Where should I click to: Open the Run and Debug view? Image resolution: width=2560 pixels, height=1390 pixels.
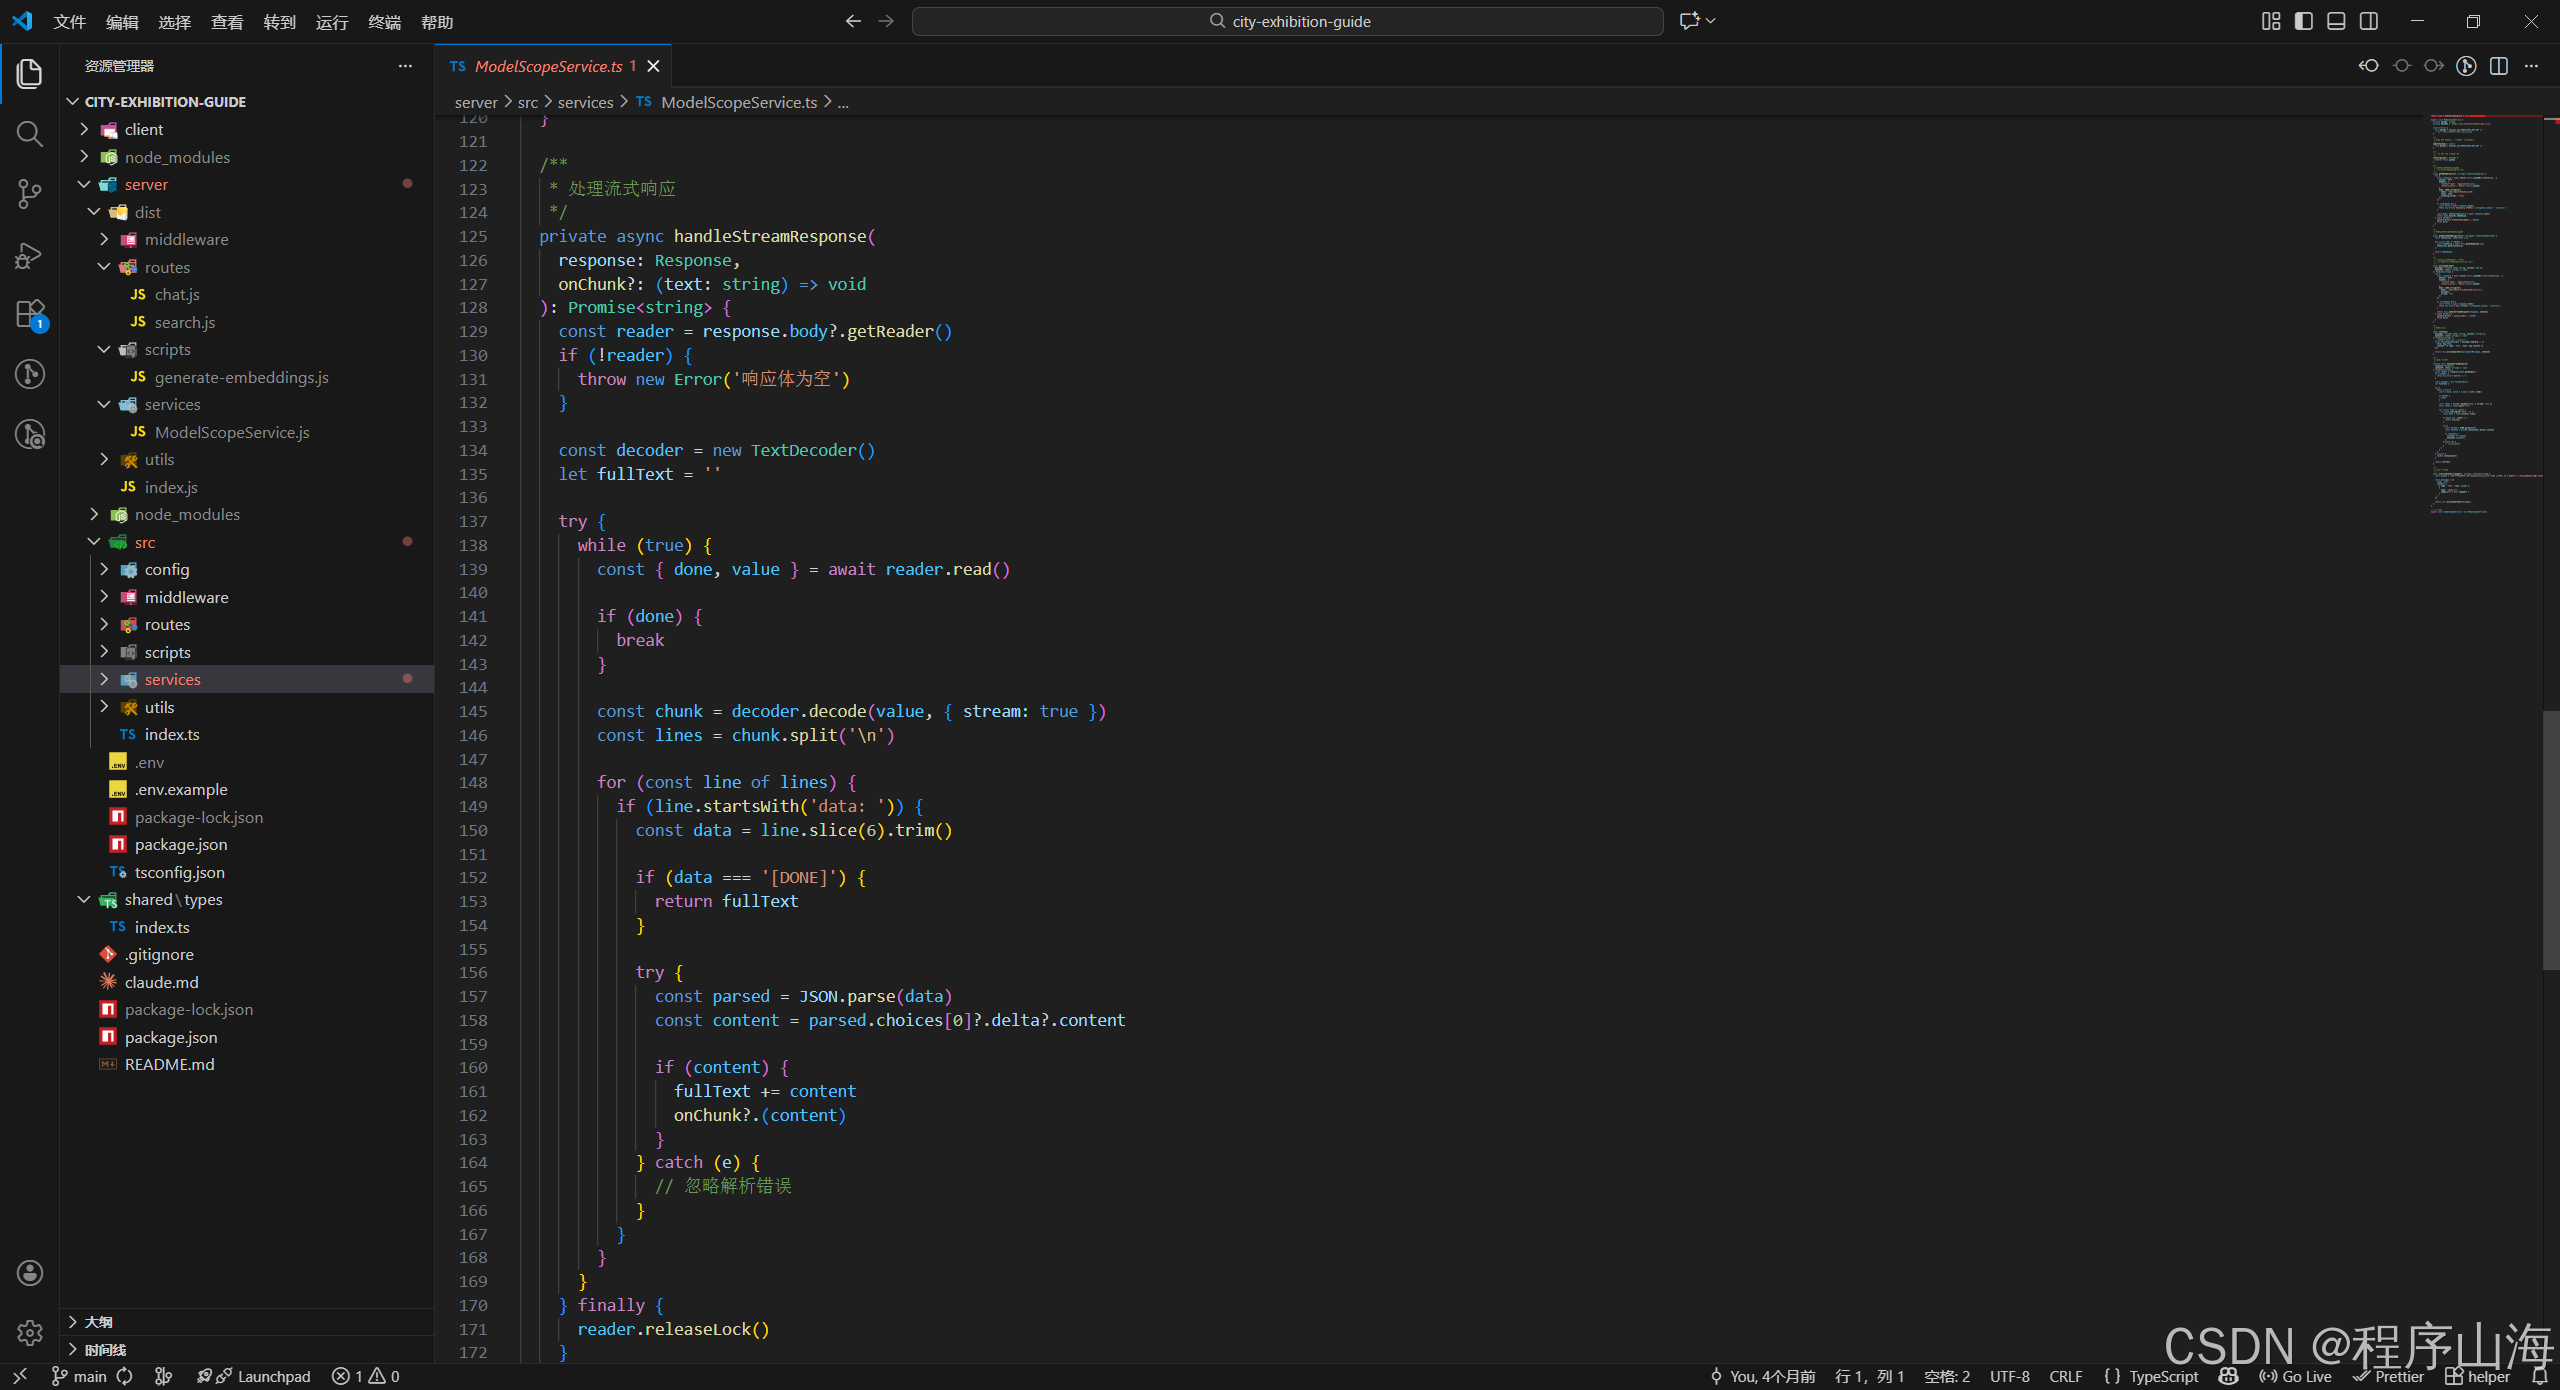pos(30,255)
